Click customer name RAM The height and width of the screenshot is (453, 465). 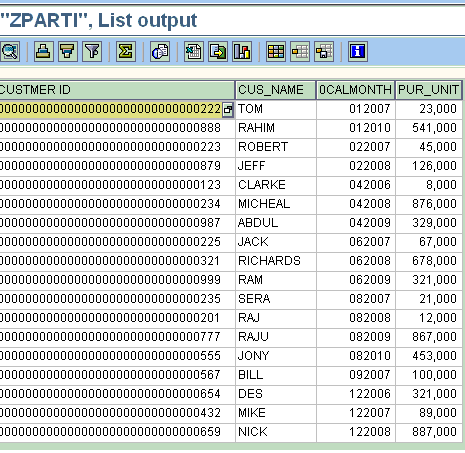pyautogui.click(x=250, y=280)
